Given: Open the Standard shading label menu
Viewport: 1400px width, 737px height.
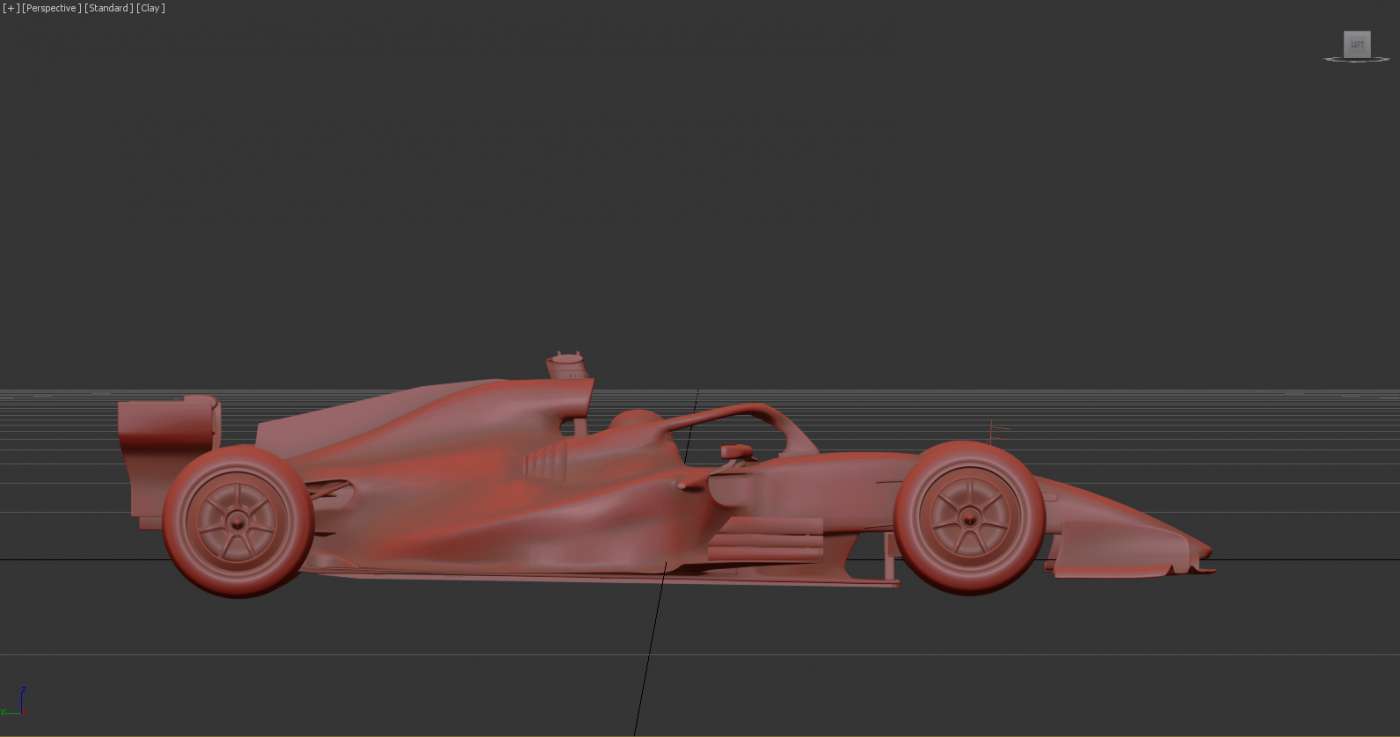Looking at the screenshot, I should 109,8.
